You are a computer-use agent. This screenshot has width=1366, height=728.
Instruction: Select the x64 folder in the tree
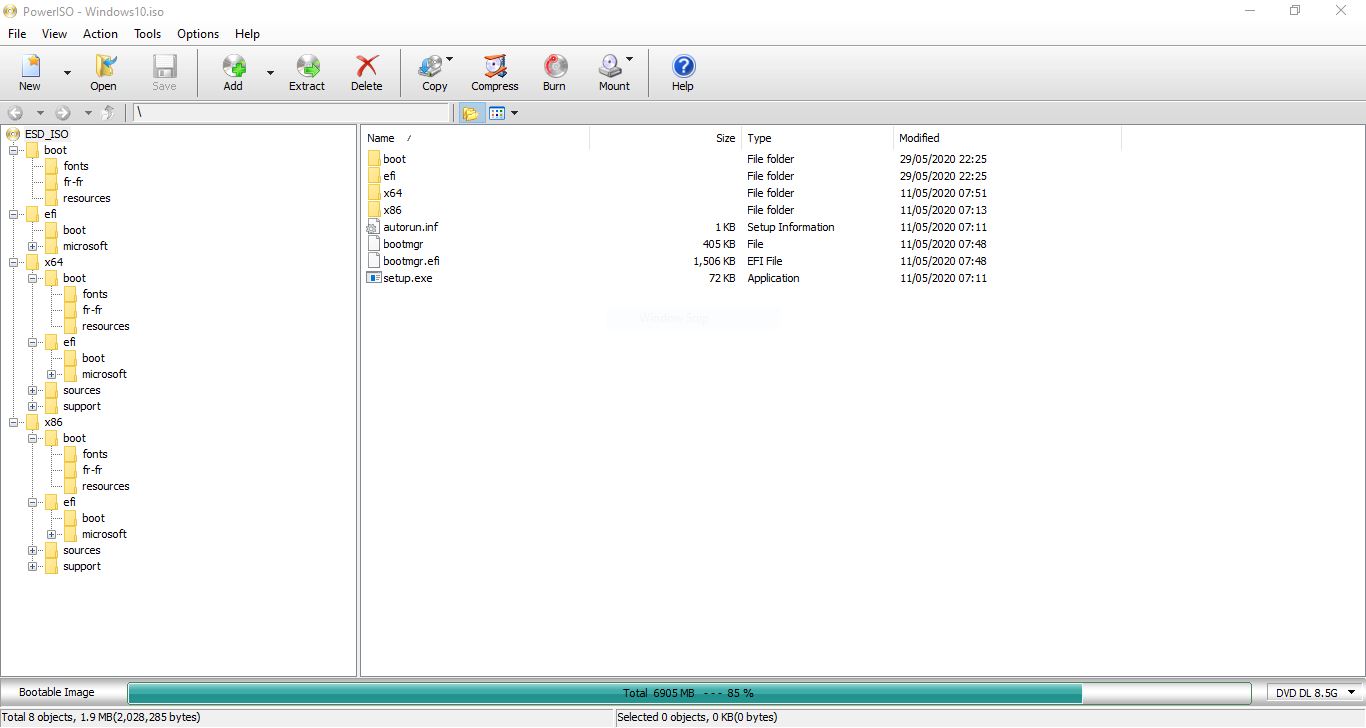(53, 262)
